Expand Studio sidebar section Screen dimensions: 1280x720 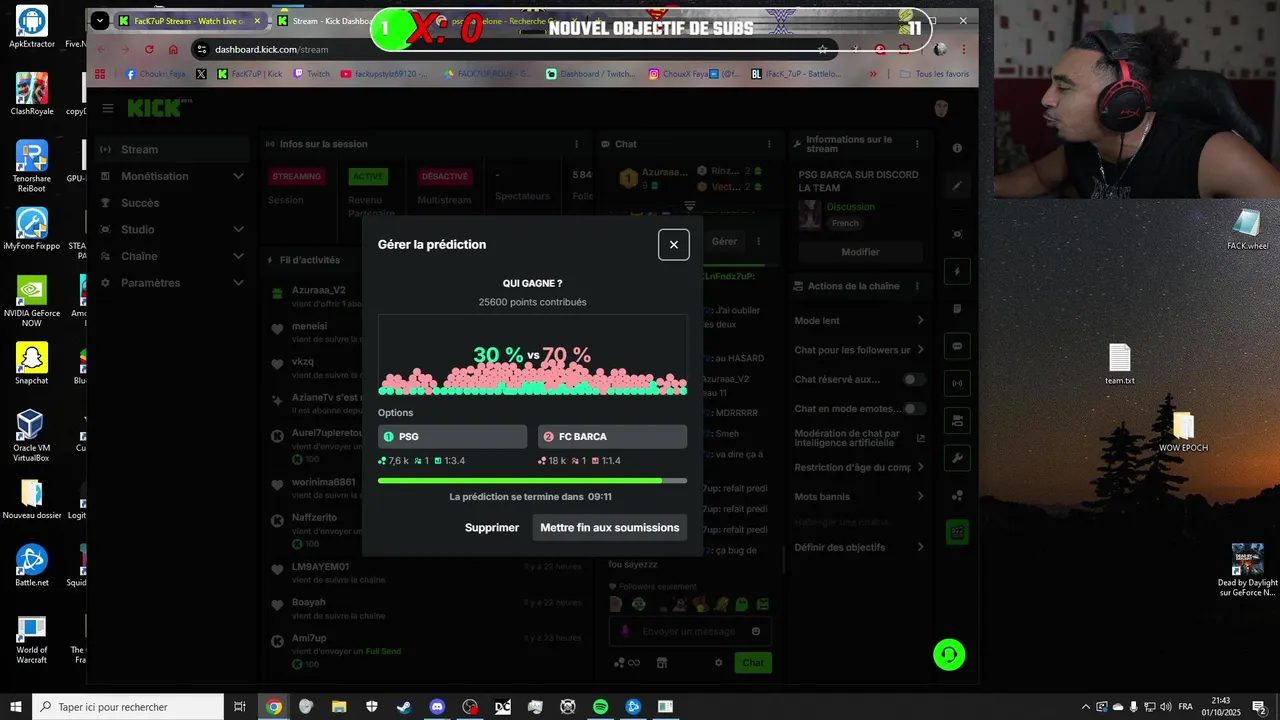click(172, 229)
